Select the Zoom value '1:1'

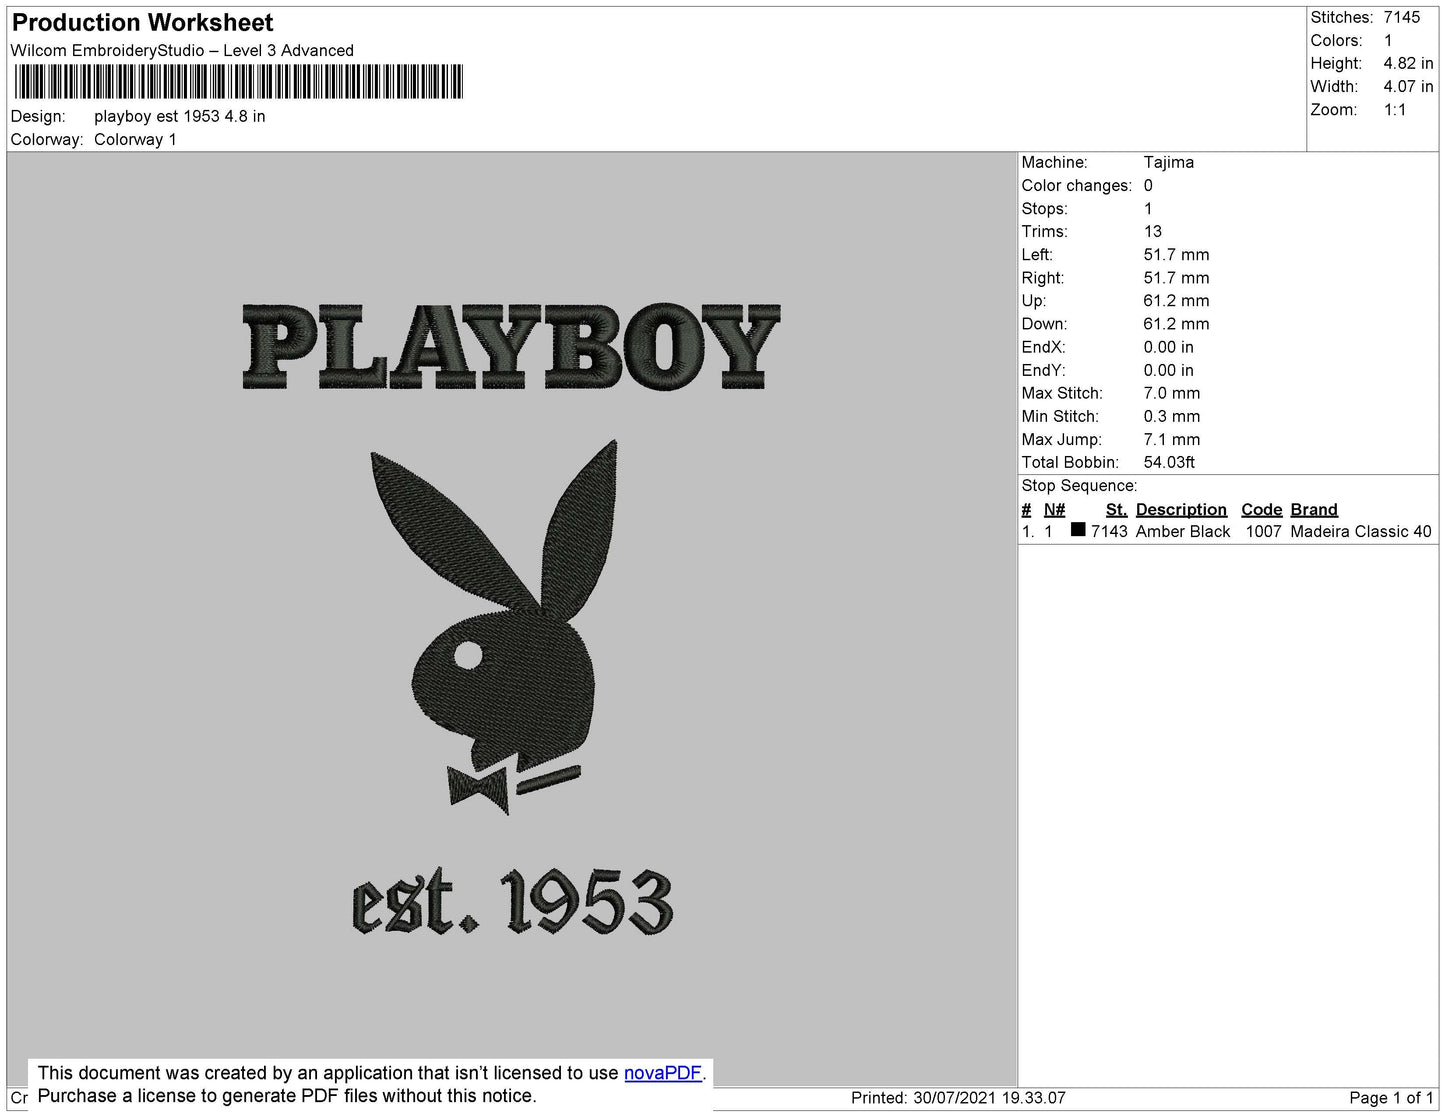[1395, 110]
